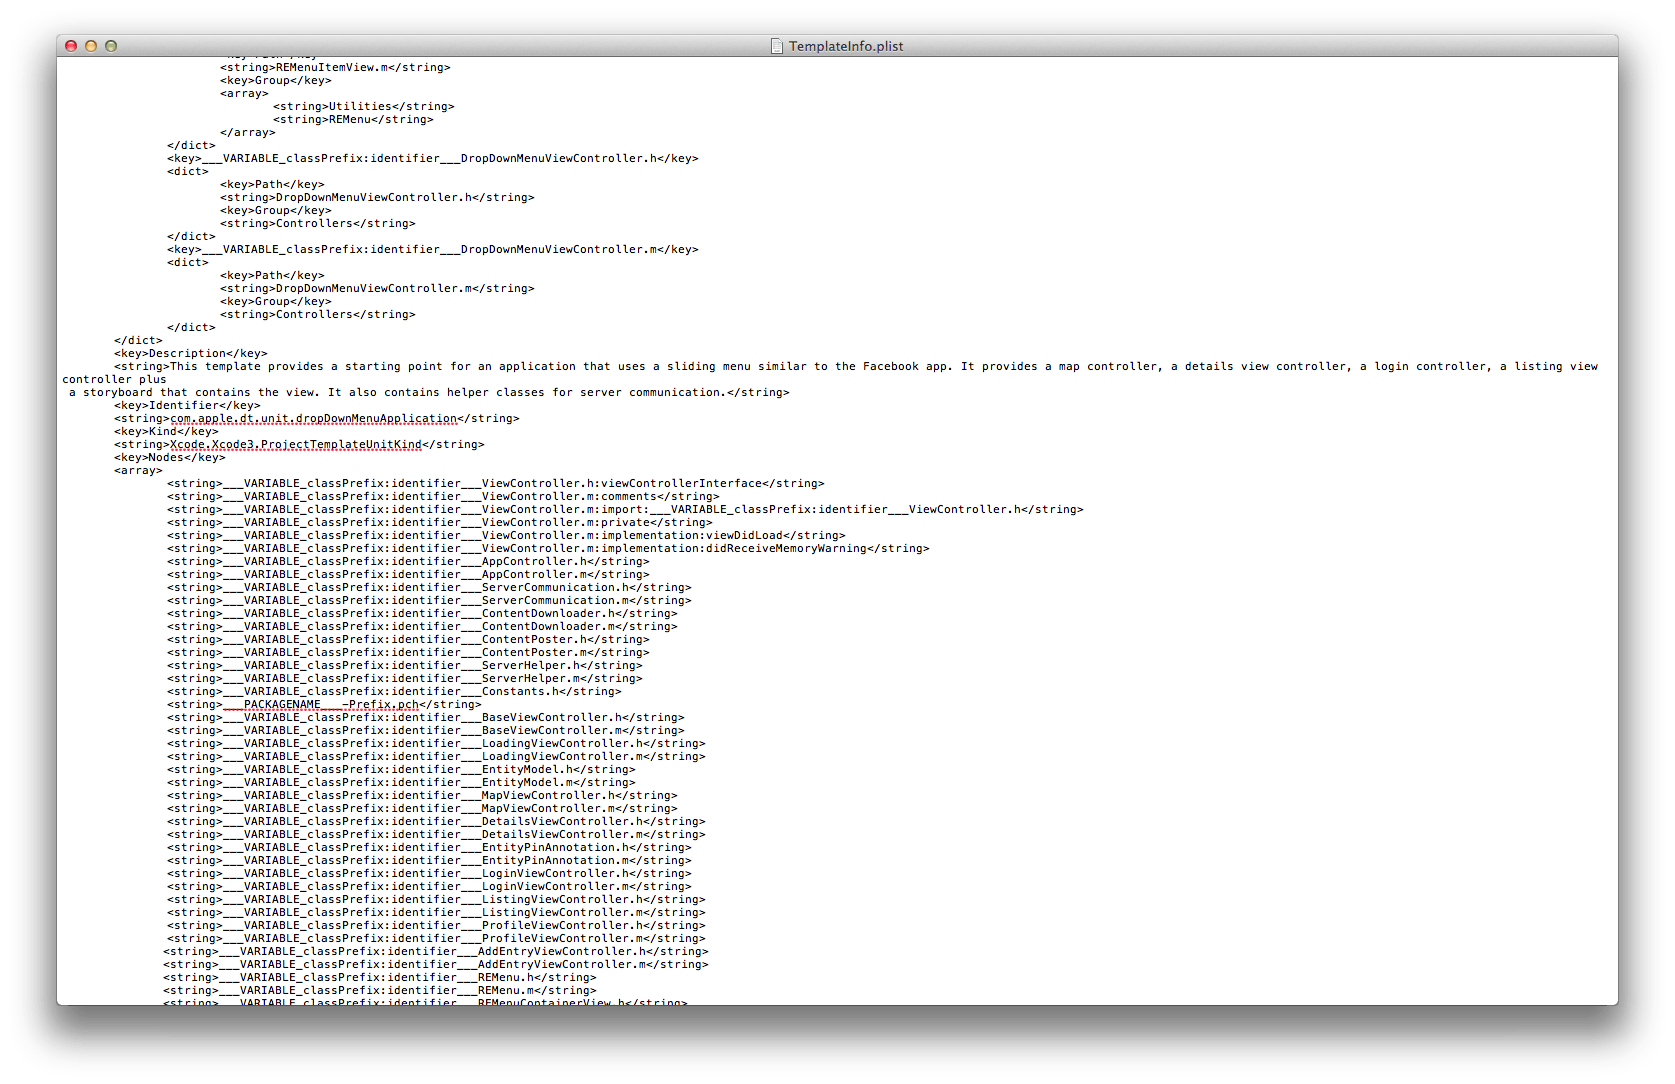Click the REMenuItemView.m string line
Image resolution: width=1675 pixels, height=1084 pixels.
[x=335, y=67]
